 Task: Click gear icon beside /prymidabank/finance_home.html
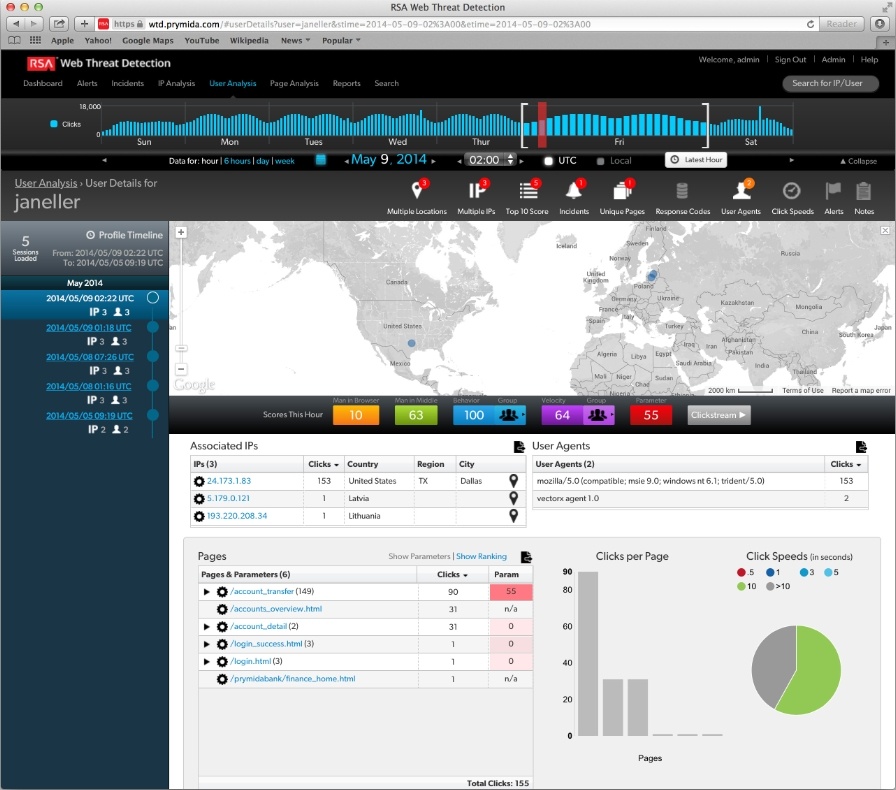coord(222,679)
